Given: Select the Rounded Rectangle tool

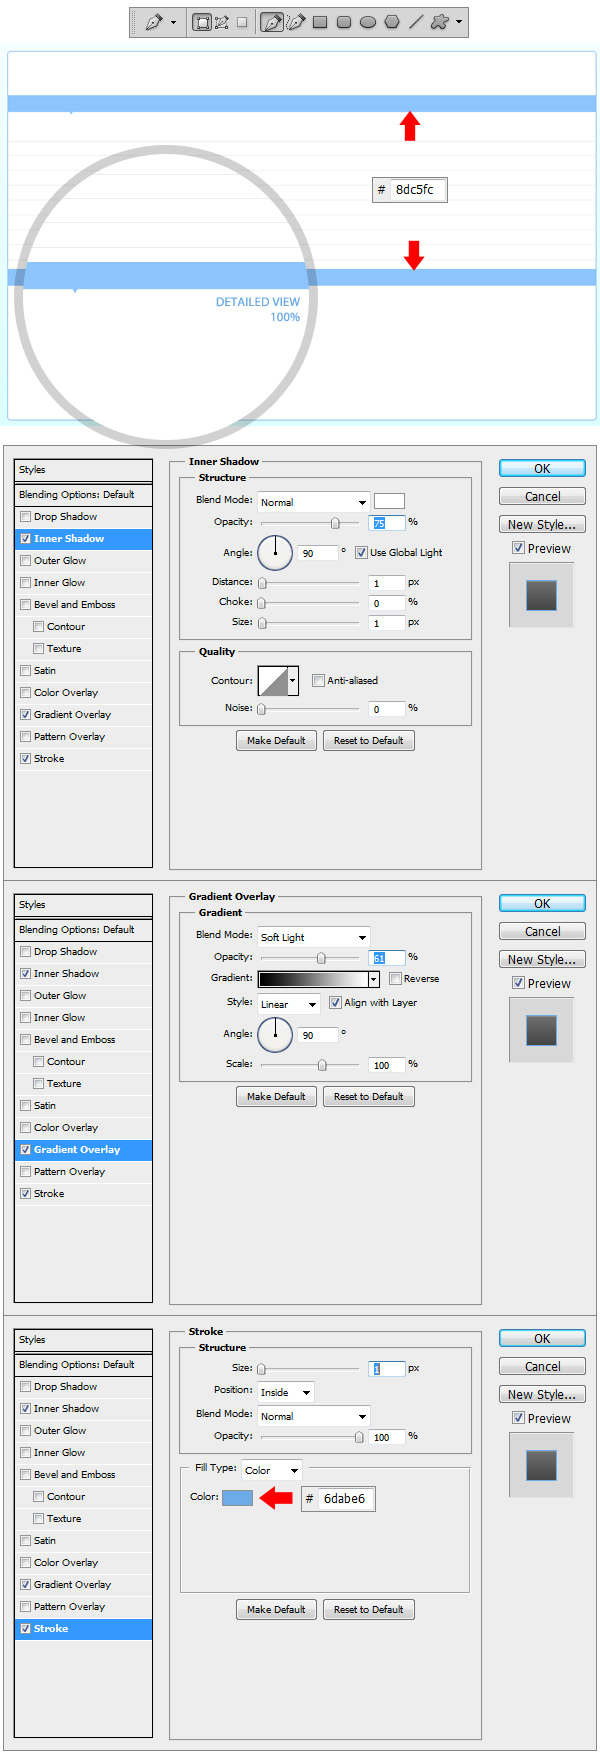Looking at the screenshot, I should [344, 22].
